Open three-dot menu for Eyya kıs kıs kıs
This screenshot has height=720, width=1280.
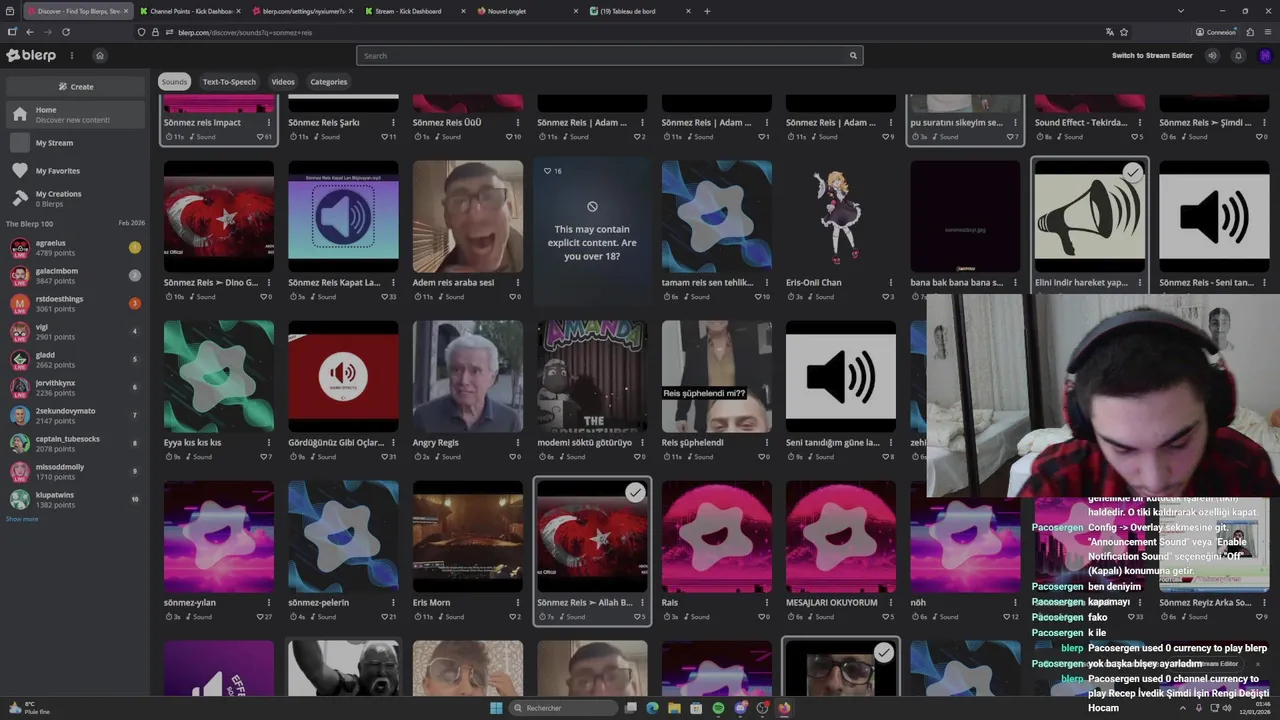(x=269, y=443)
